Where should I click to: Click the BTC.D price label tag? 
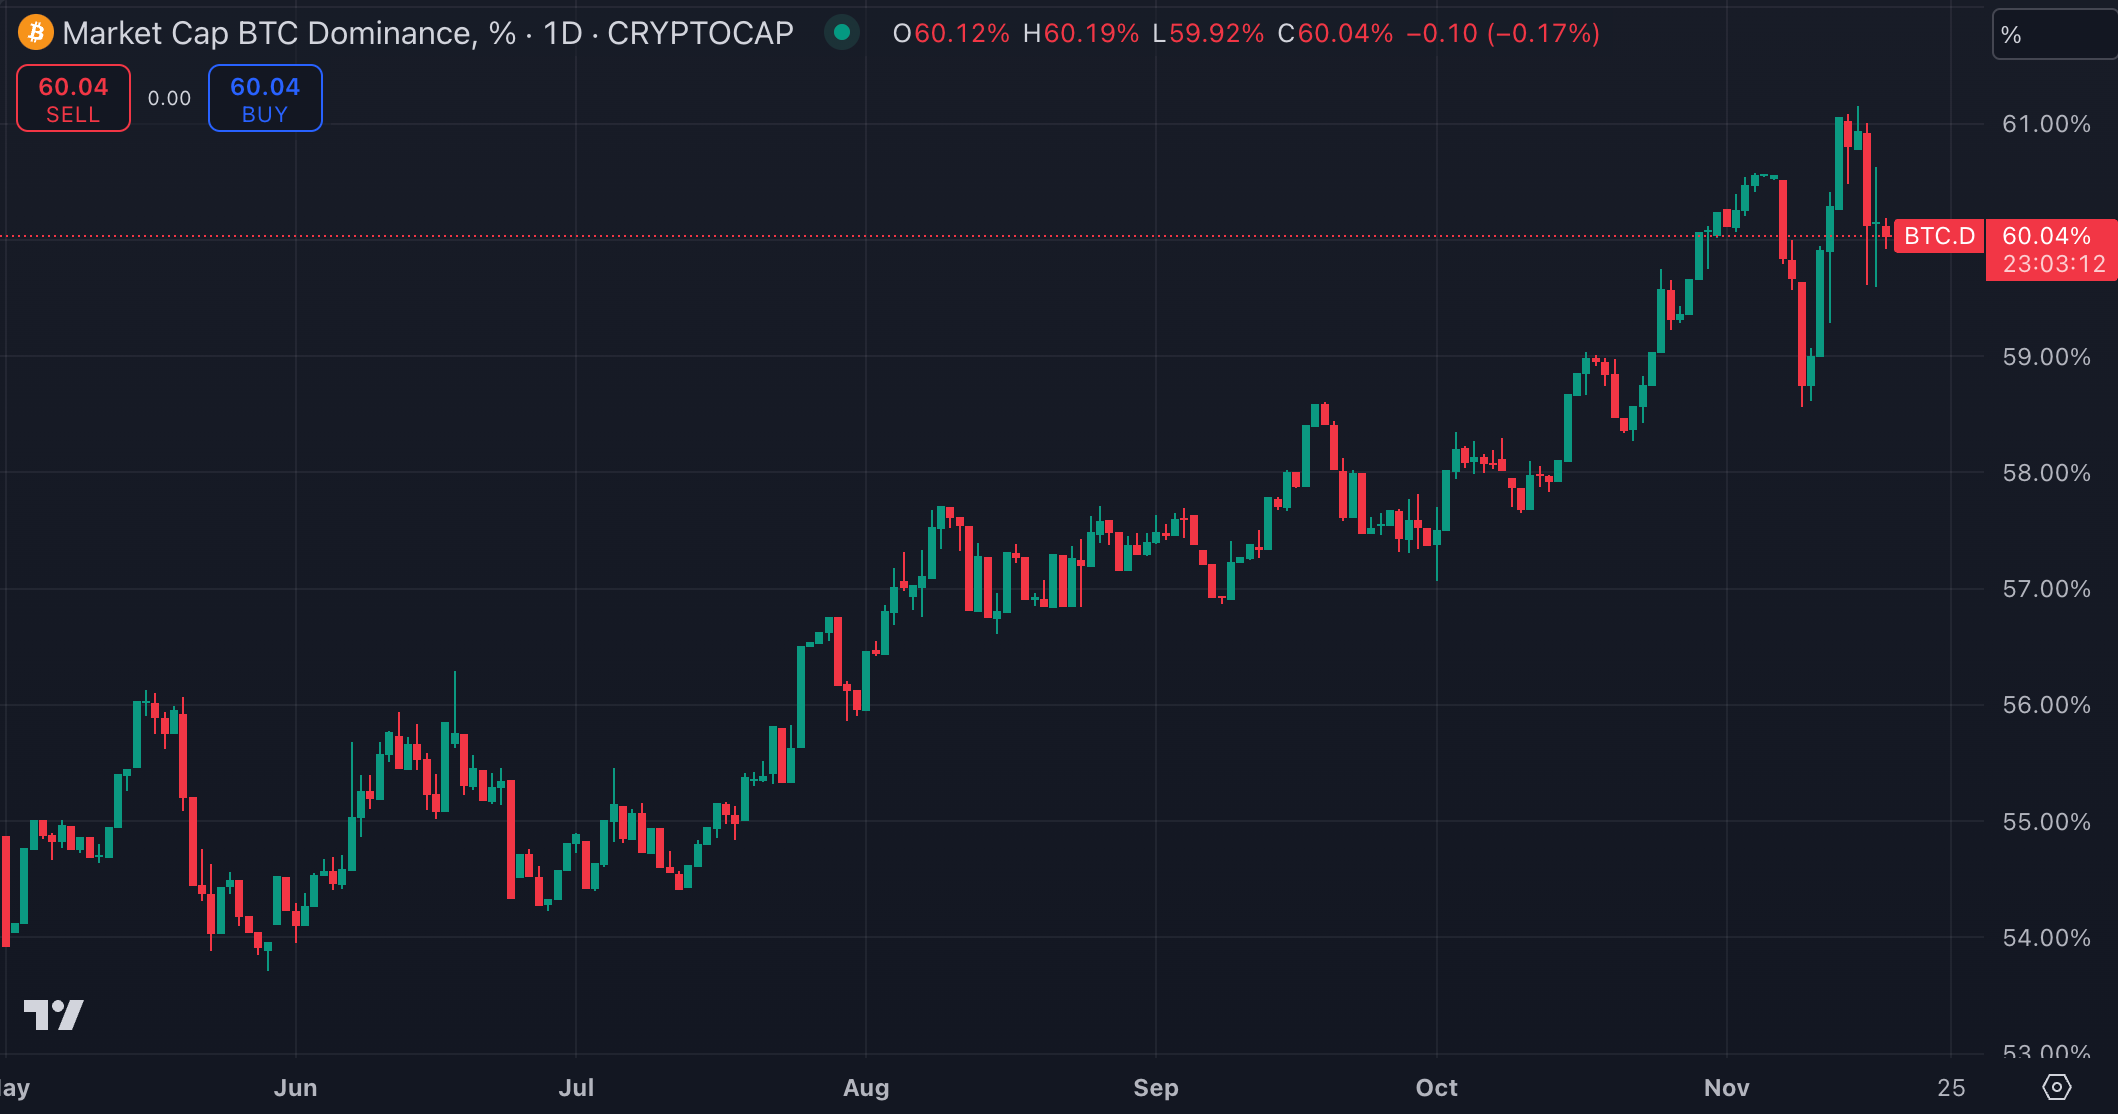(x=1939, y=236)
